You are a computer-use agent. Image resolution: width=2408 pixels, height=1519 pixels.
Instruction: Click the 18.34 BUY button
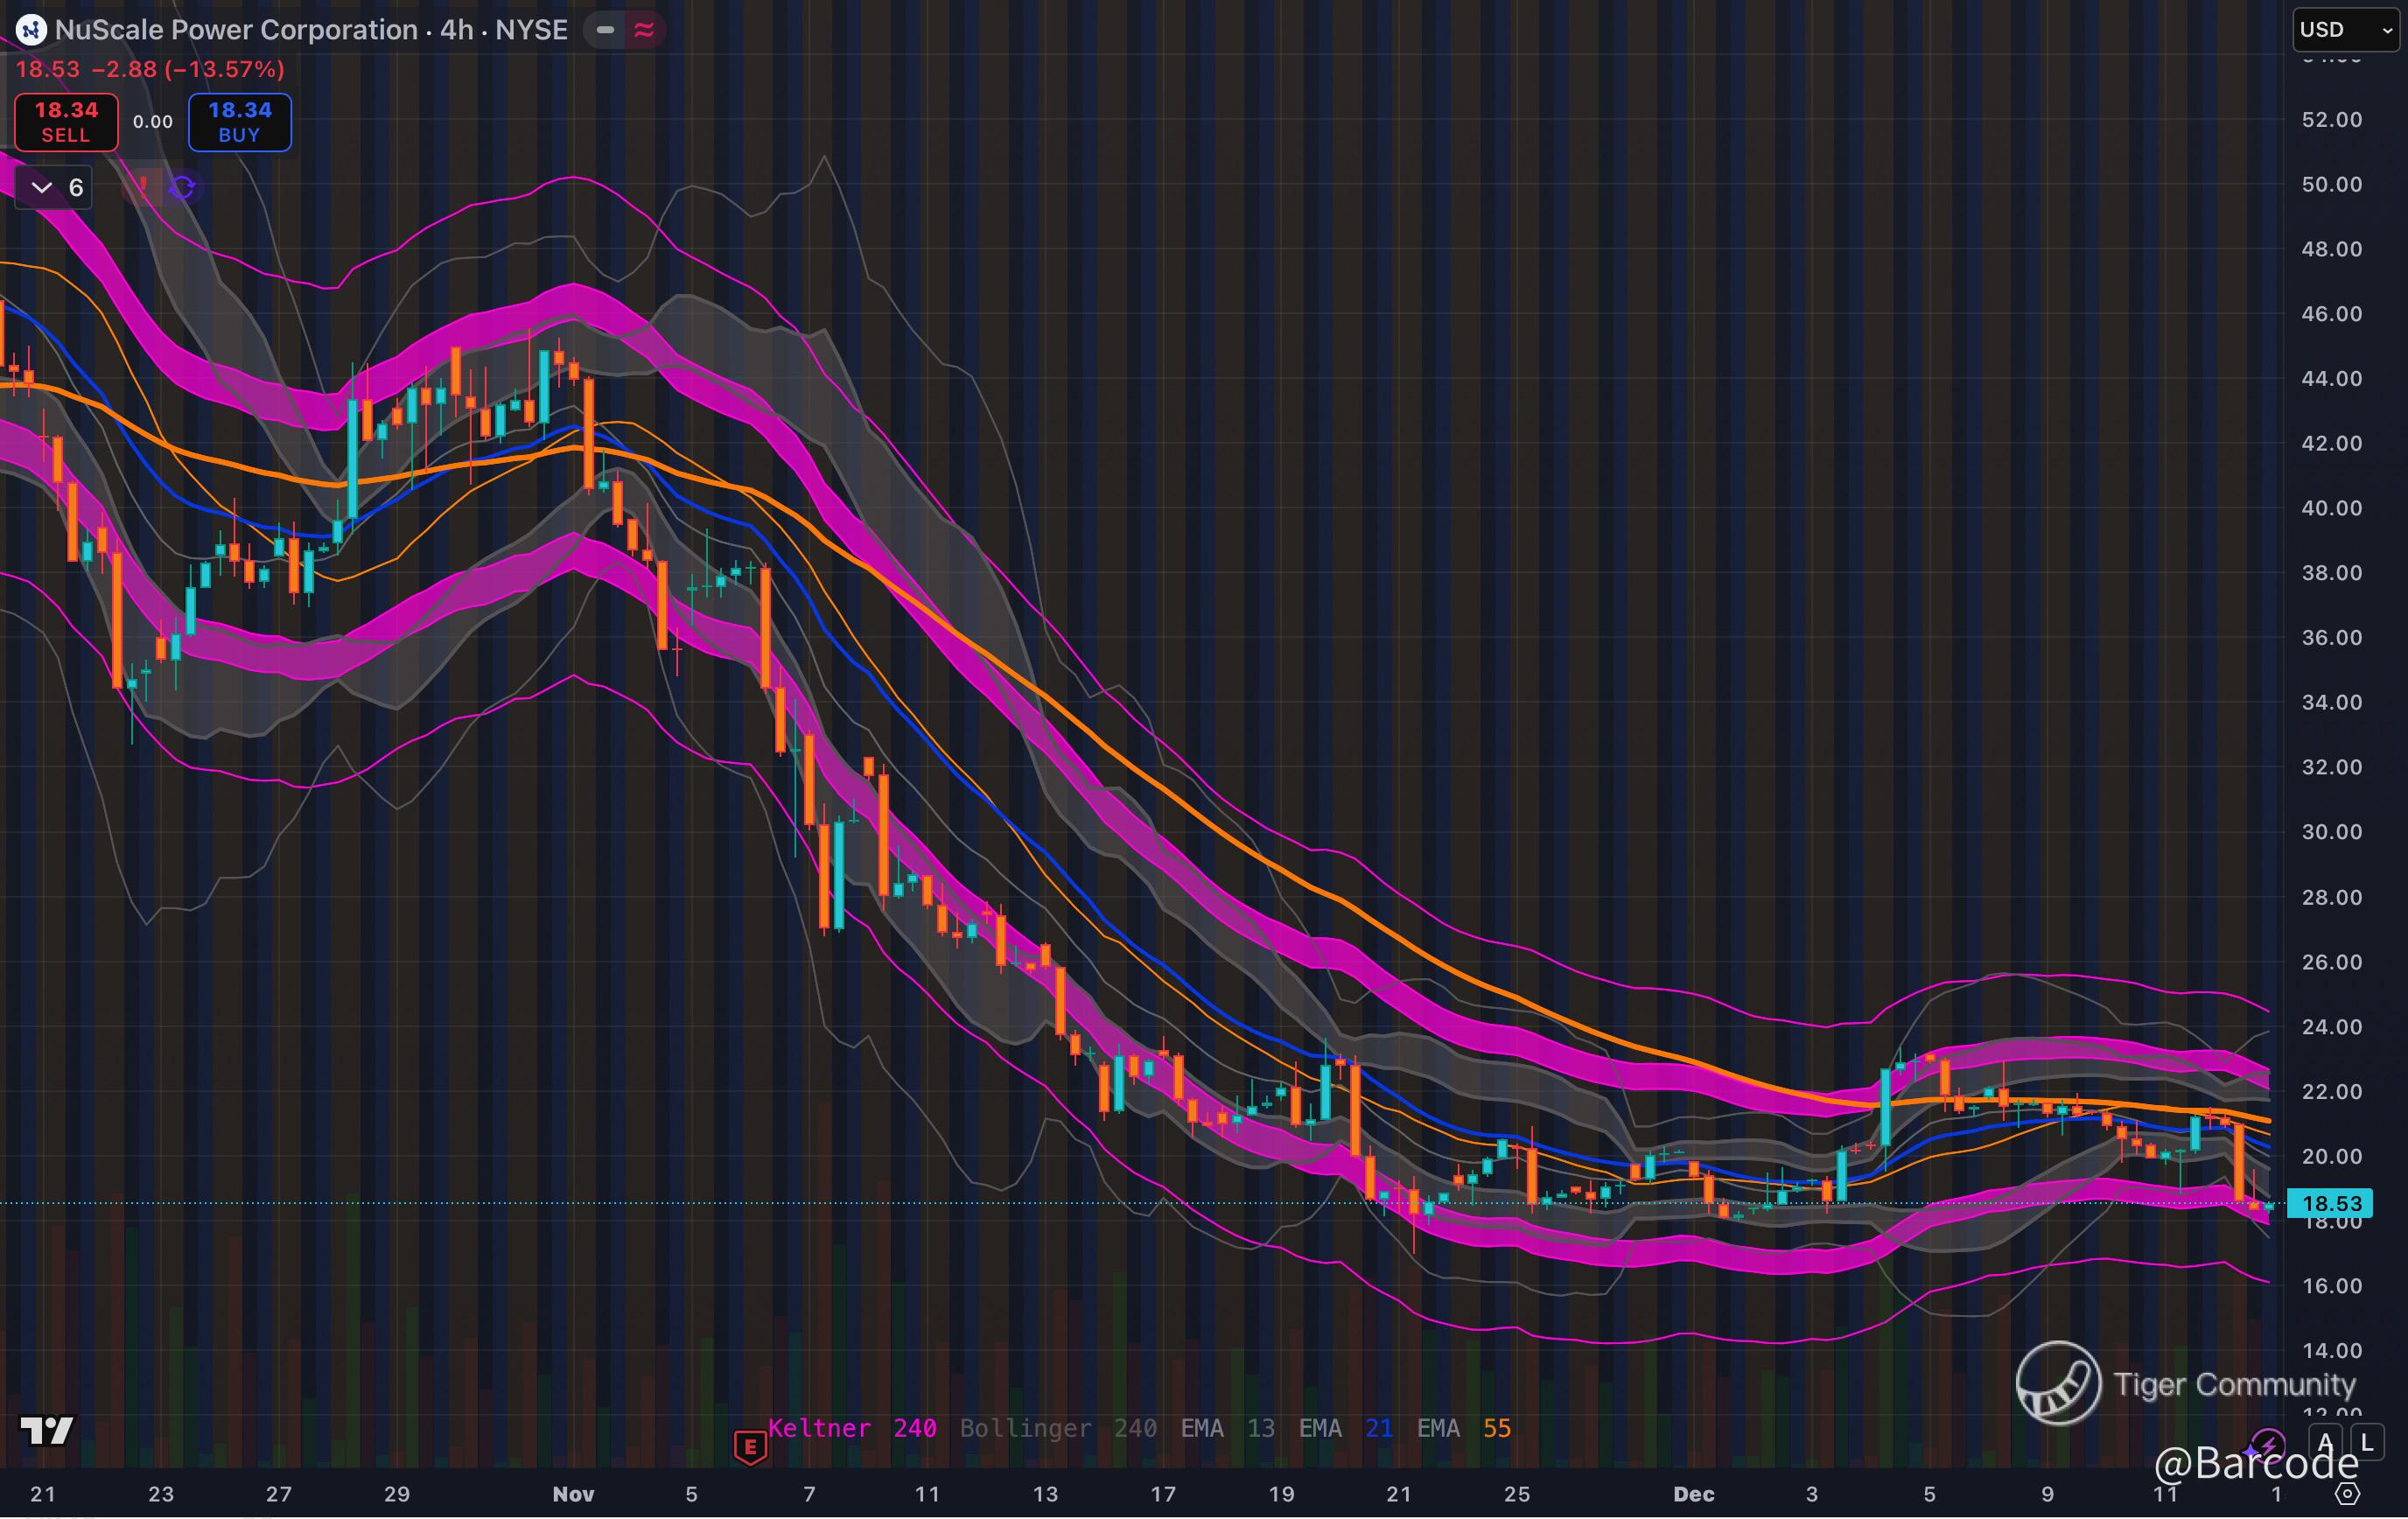click(240, 122)
